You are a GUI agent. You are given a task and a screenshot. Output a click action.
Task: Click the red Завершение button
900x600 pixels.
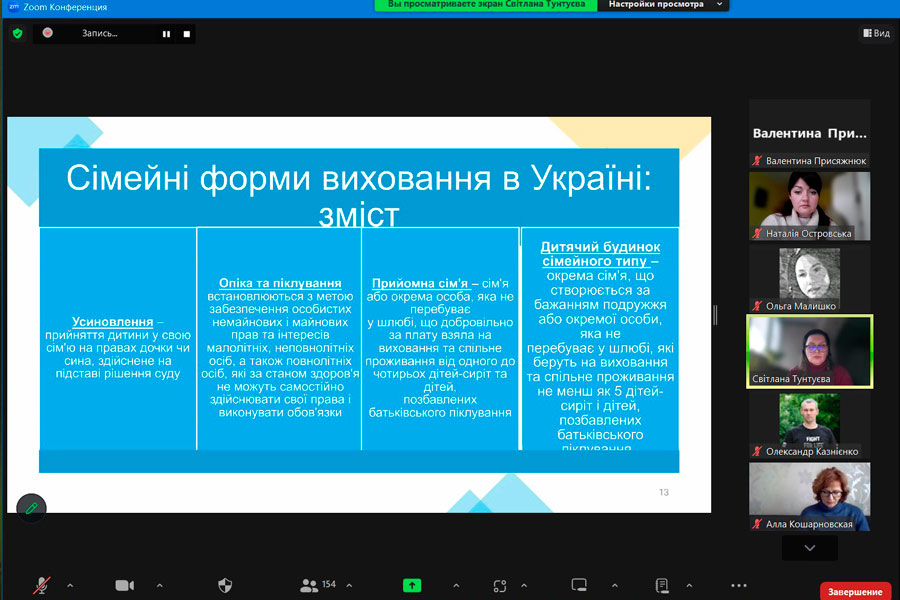click(855, 591)
